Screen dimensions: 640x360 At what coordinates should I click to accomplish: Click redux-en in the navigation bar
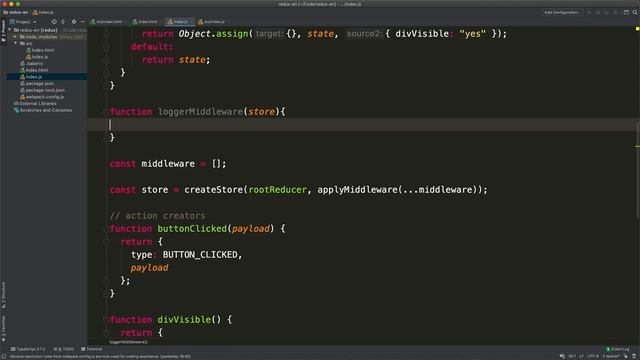16,12
